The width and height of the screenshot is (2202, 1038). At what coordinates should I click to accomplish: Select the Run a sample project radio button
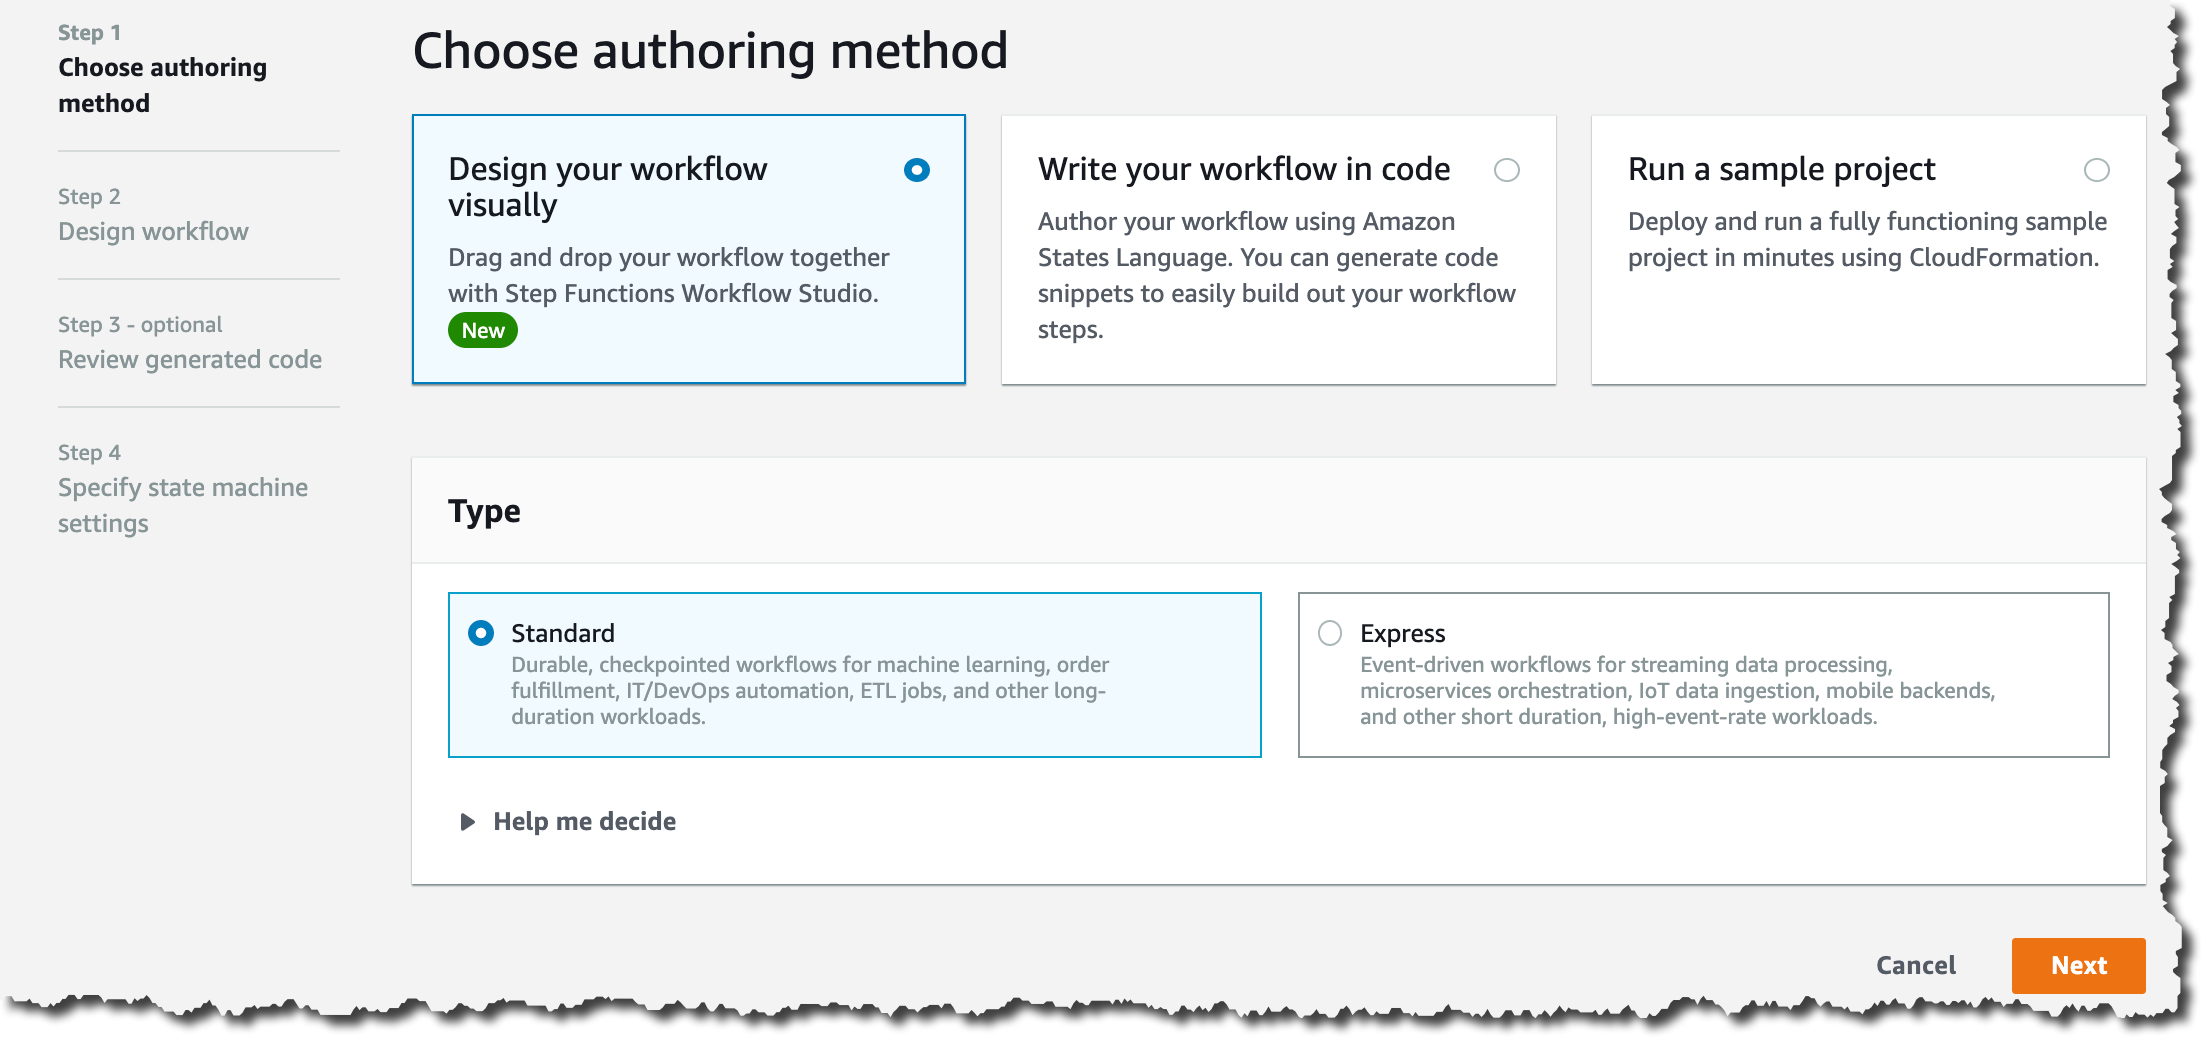(2096, 170)
